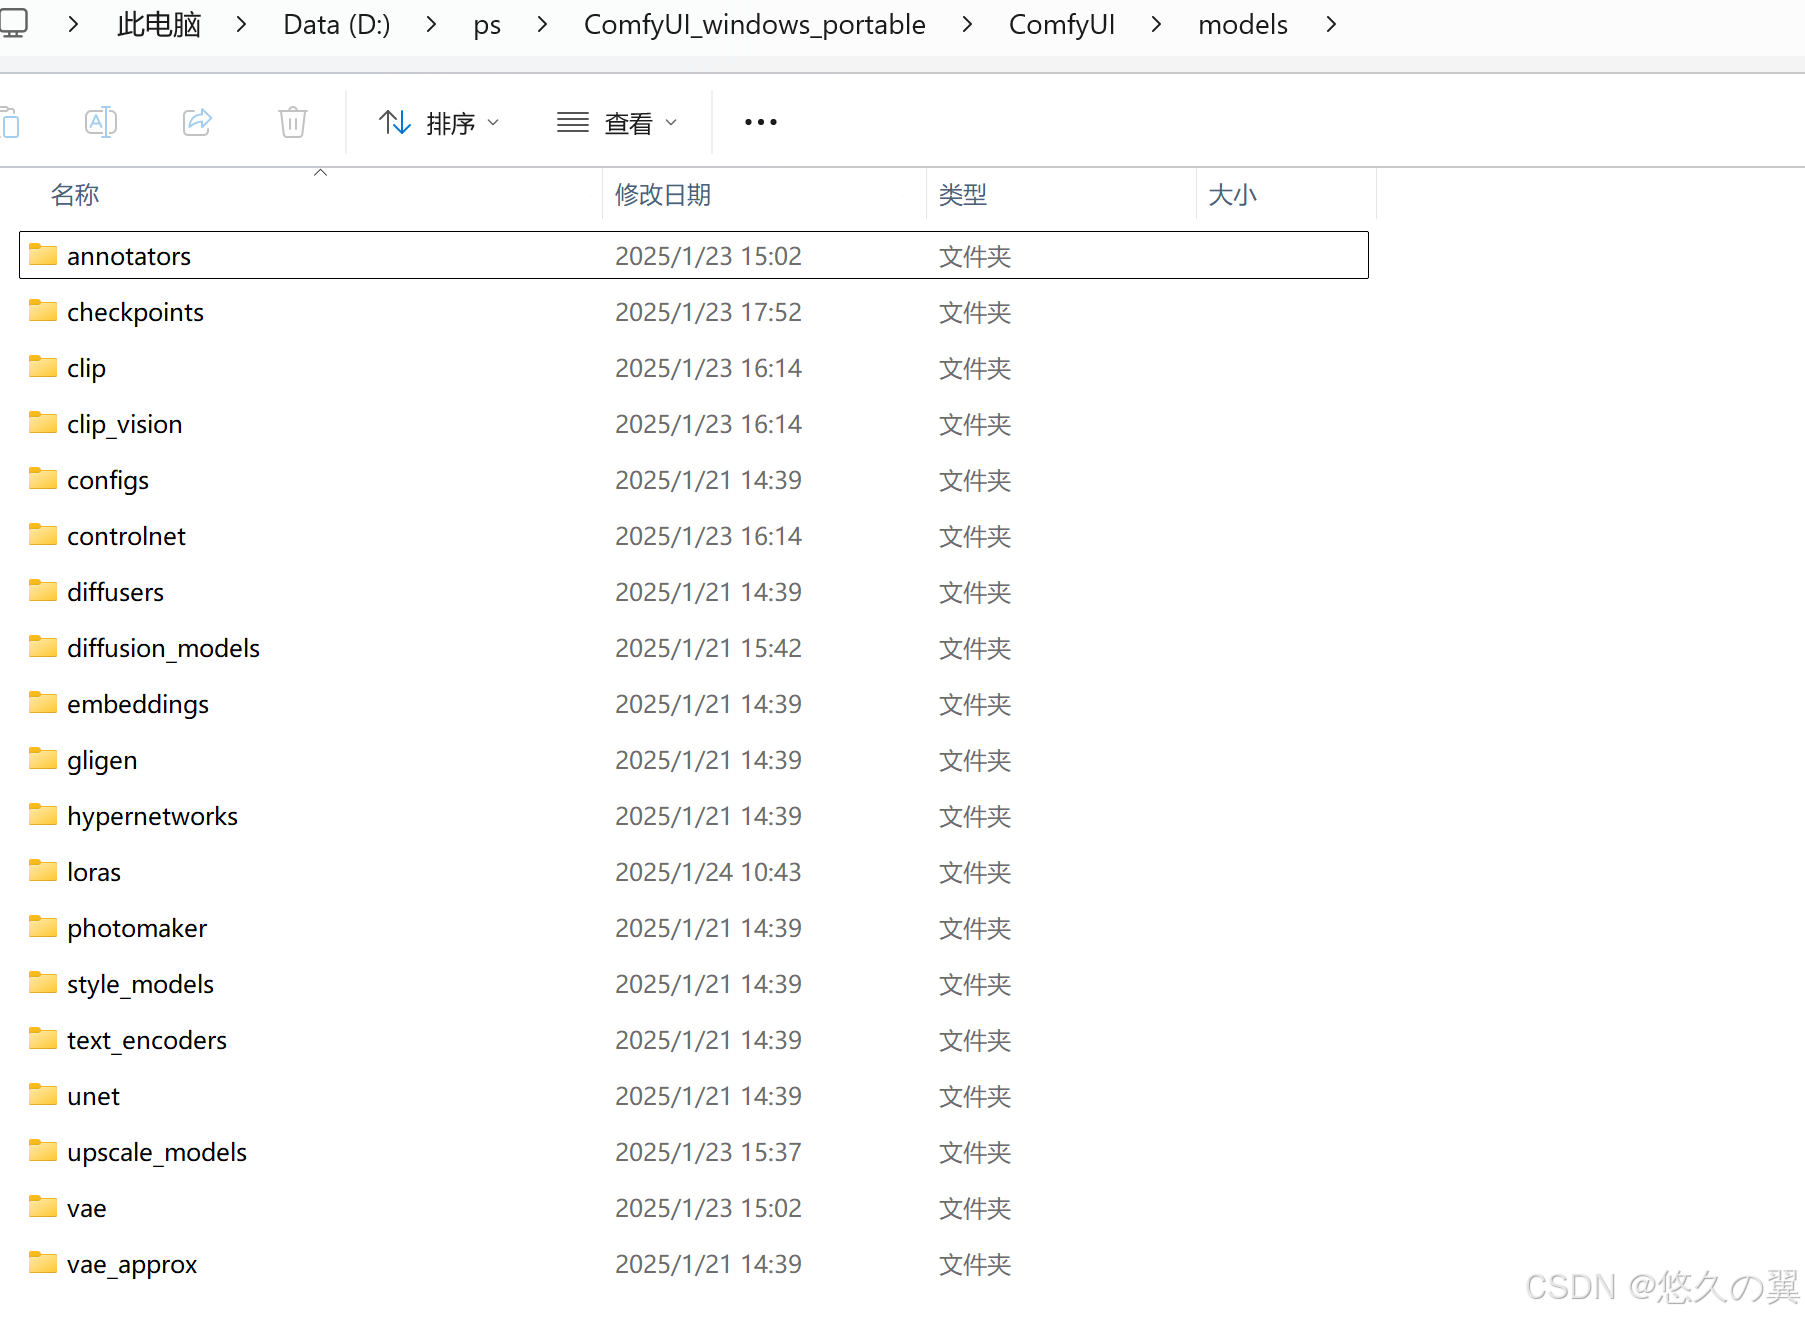Navigate to ComfyUI_windows_portable in breadcrumb
The height and width of the screenshot is (1319, 1805).
(754, 24)
